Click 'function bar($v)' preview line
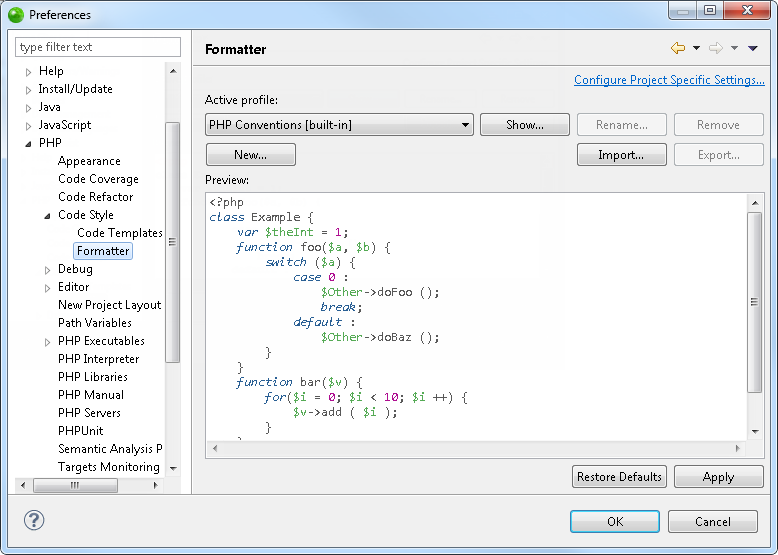Viewport: 778px width, 555px height. tap(299, 382)
